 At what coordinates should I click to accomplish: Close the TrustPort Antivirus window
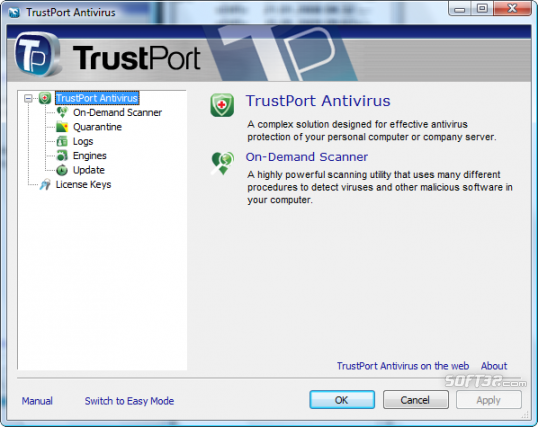512,9
